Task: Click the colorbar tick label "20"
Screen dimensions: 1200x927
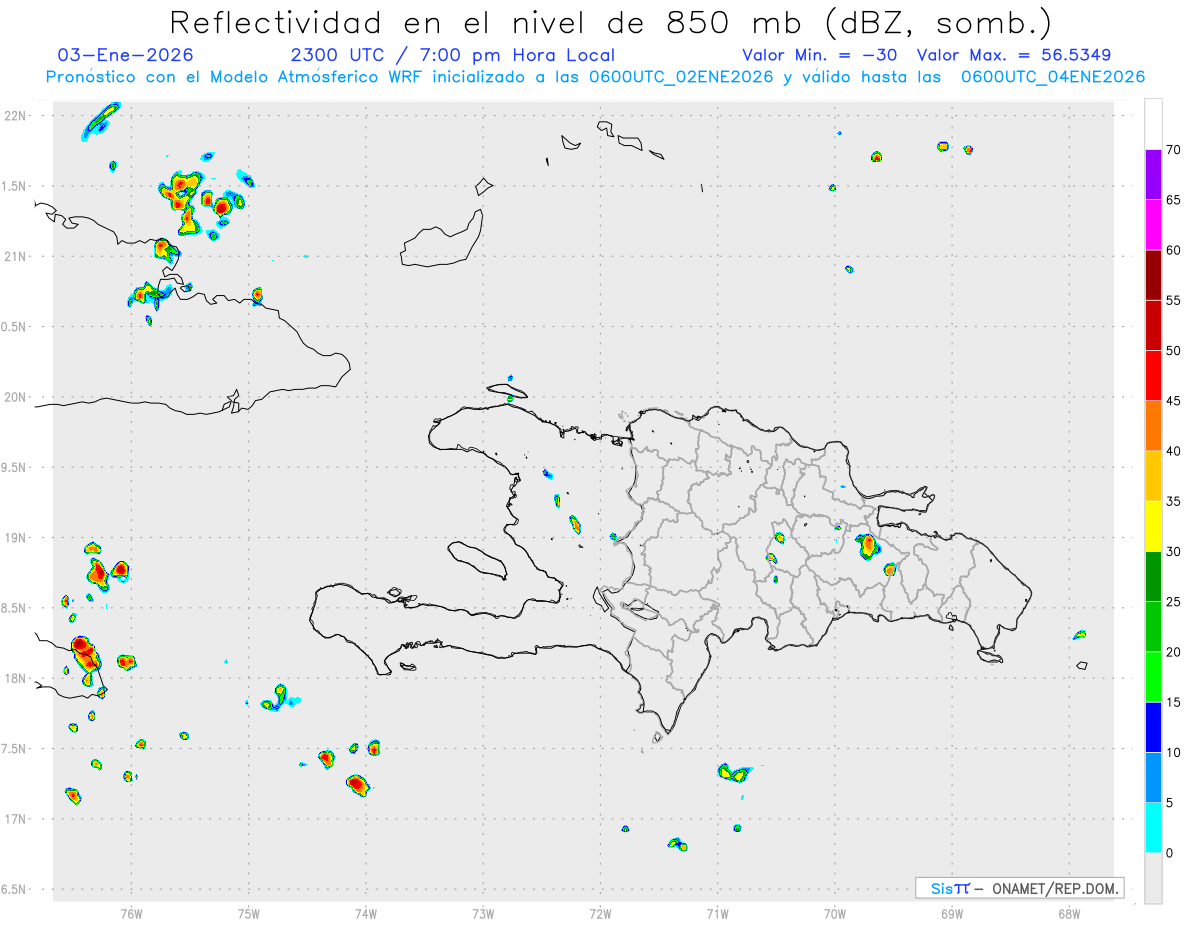Action: 1174,652
